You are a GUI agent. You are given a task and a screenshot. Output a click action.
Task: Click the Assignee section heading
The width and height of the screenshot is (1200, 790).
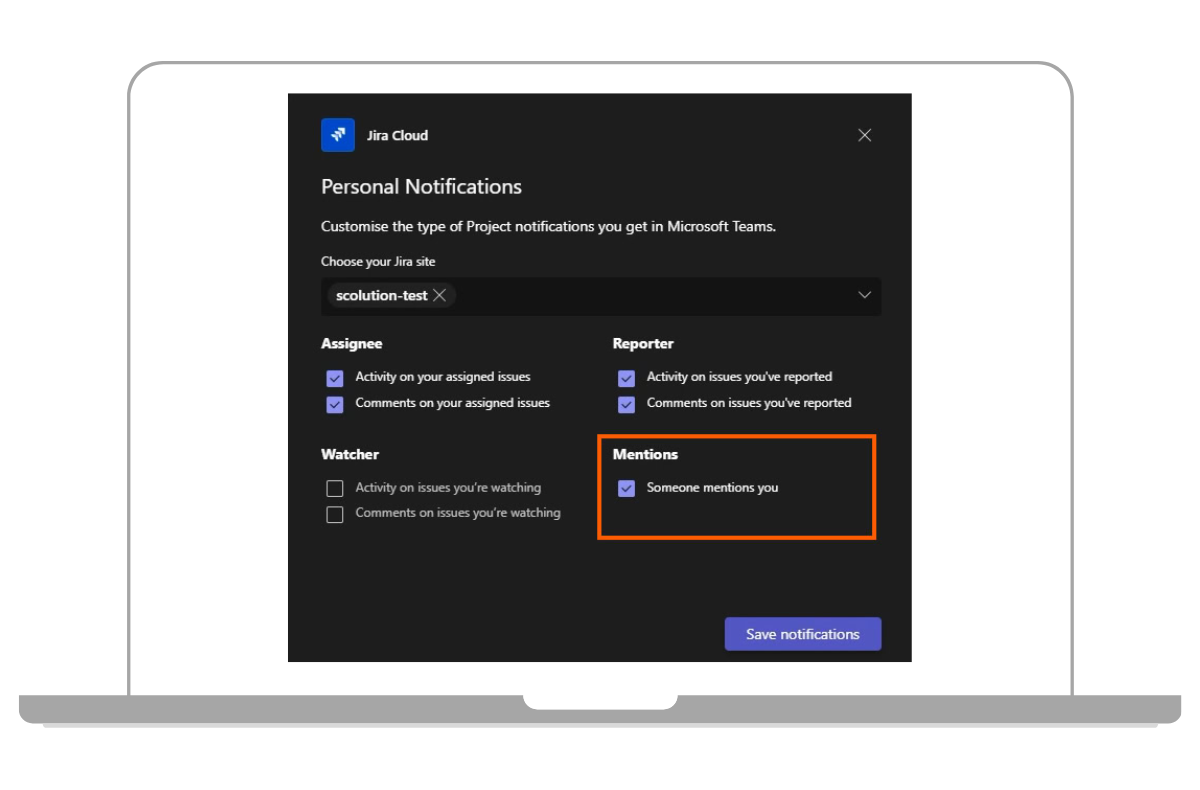(x=351, y=343)
